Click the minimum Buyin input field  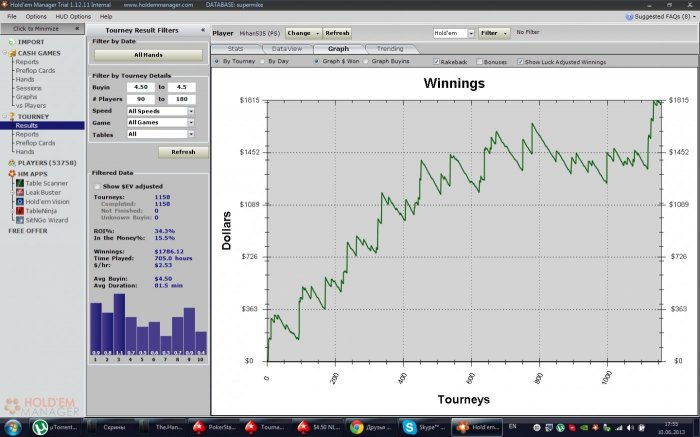point(141,87)
